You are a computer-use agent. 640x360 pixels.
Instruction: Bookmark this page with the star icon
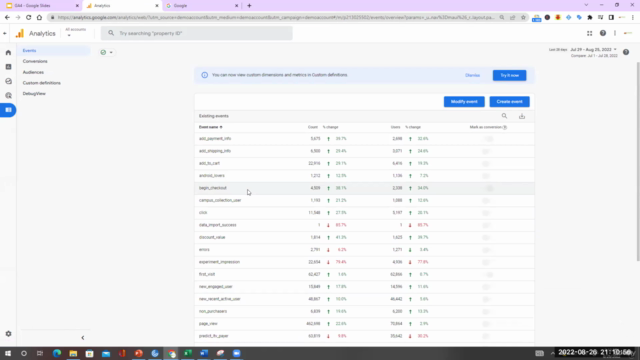[523, 18]
